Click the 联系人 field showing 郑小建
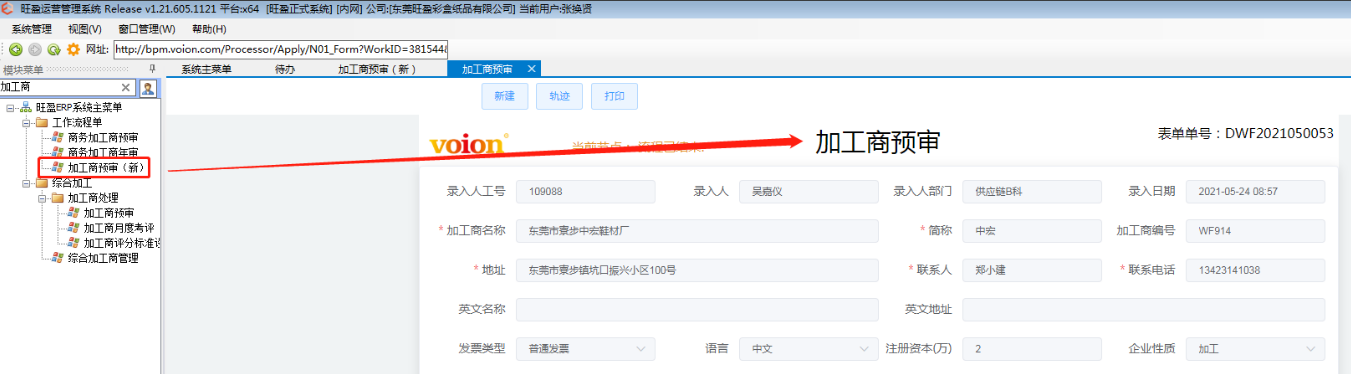Screen dimensions: 1351x374 tap(1031, 270)
